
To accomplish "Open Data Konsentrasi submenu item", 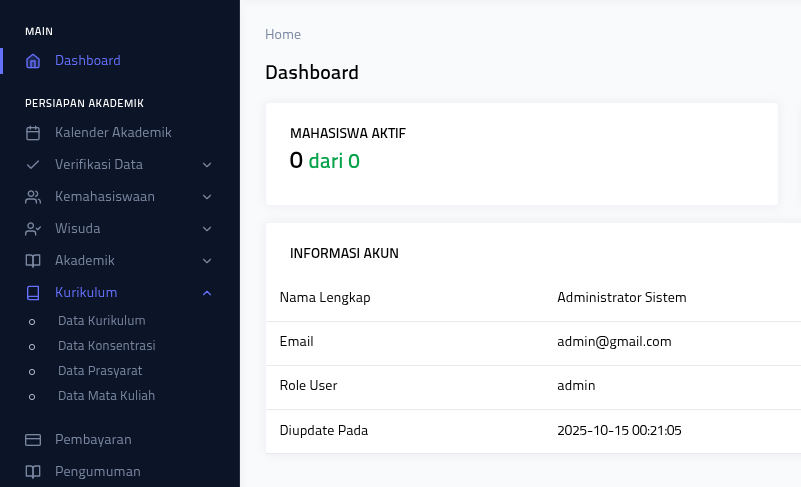I will tap(106, 346).
